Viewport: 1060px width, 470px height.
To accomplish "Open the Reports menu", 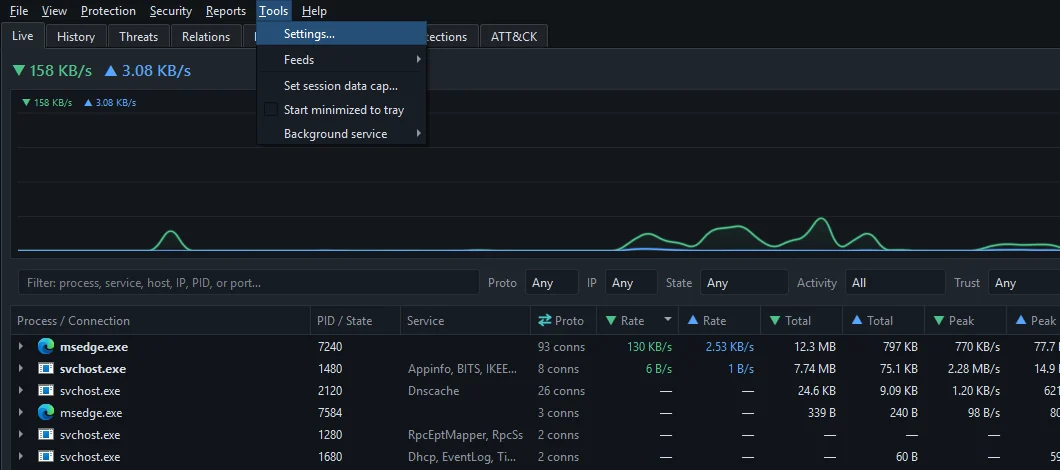I will pos(226,11).
